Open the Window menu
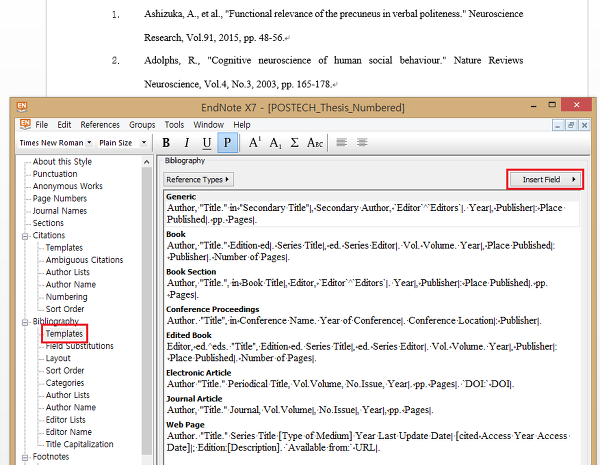The width and height of the screenshot is (600, 465). tap(209, 125)
